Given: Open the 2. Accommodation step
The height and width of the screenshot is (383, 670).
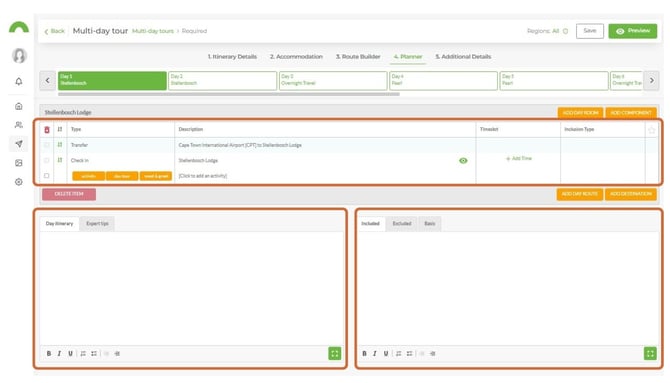Looking at the screenshot, I should coord(296,56).
